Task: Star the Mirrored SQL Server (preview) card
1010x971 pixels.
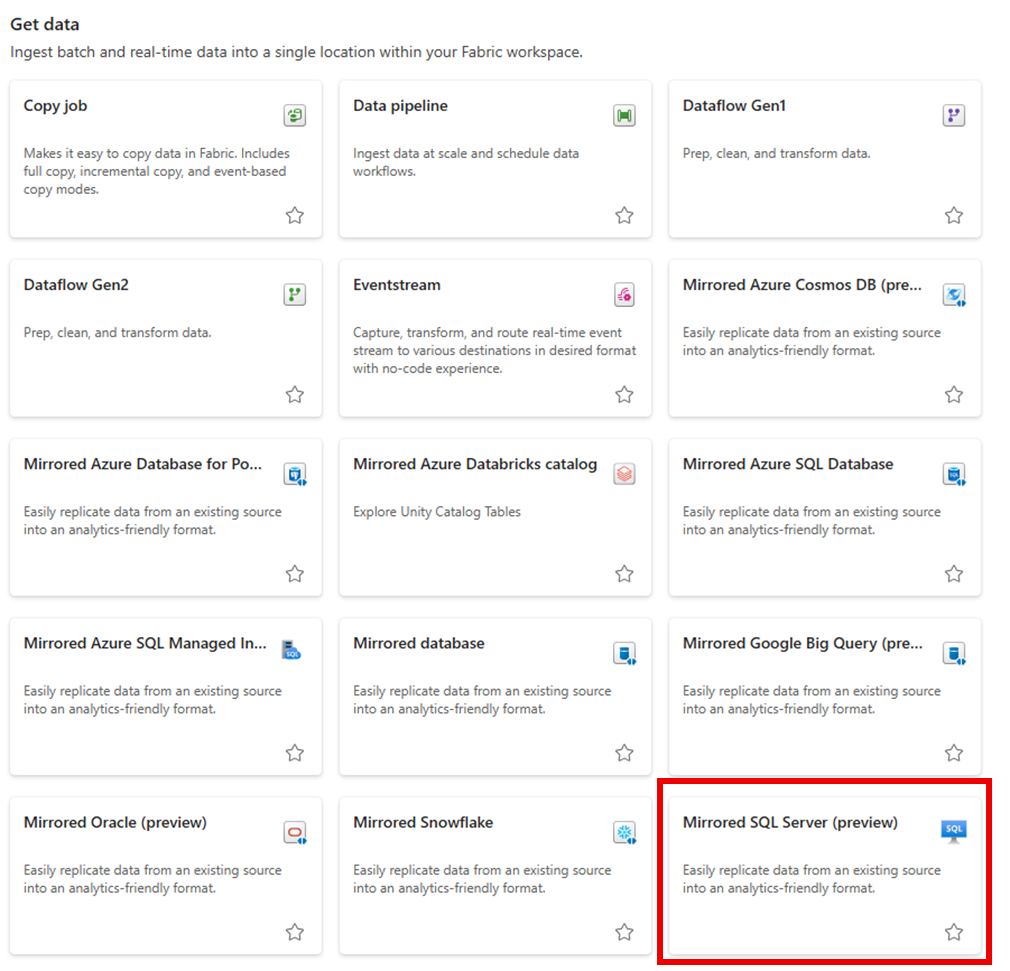Action: pos(954,932)
